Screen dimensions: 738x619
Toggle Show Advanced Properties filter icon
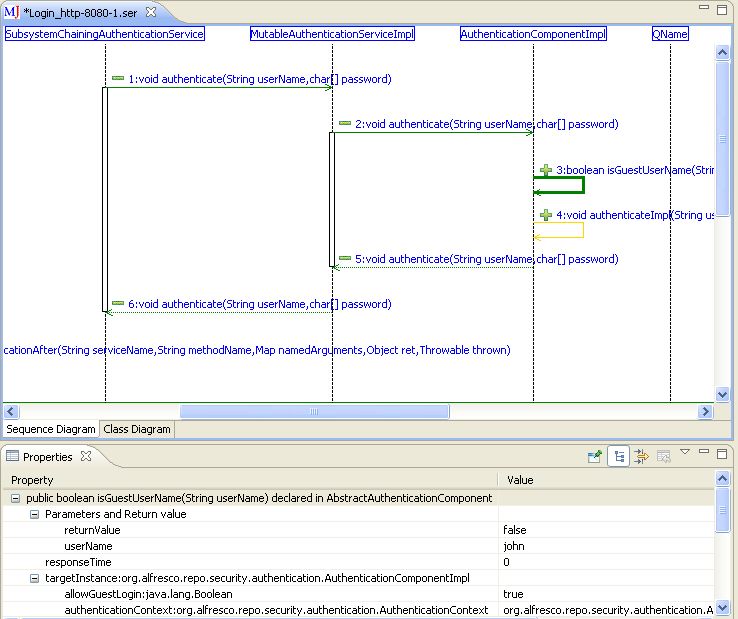coord(641,456)
